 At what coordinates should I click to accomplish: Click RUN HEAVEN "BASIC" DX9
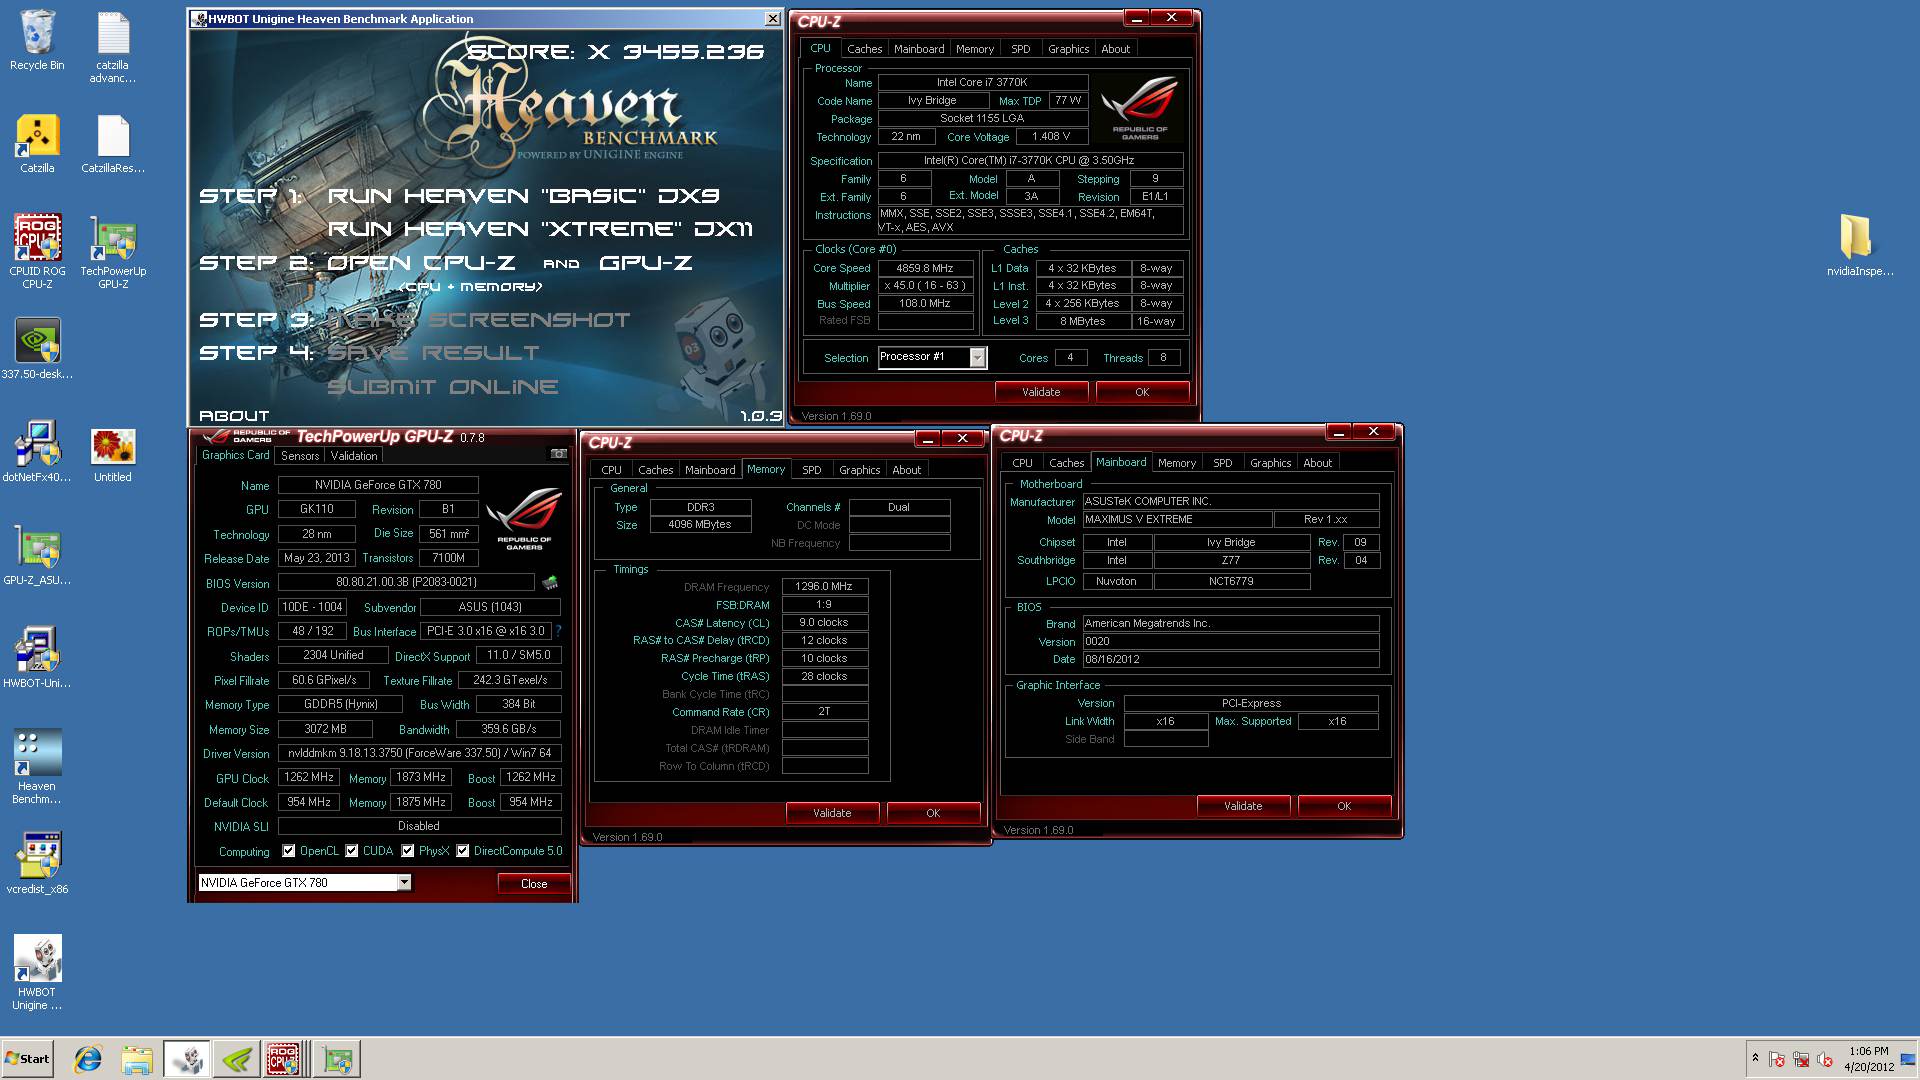(523, 196)
